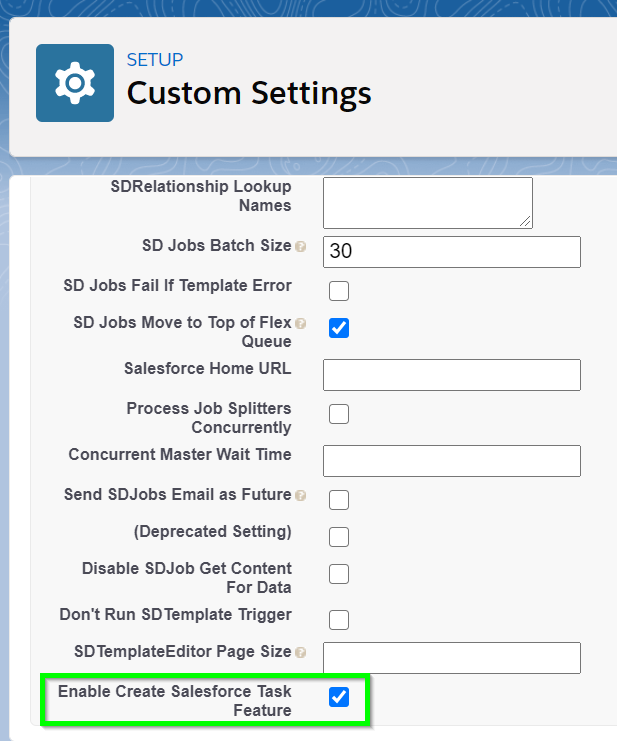This screenshot has width=617, height=741.
Task: Open help for SD Jobs Batch Size
Action: point(300,247)
